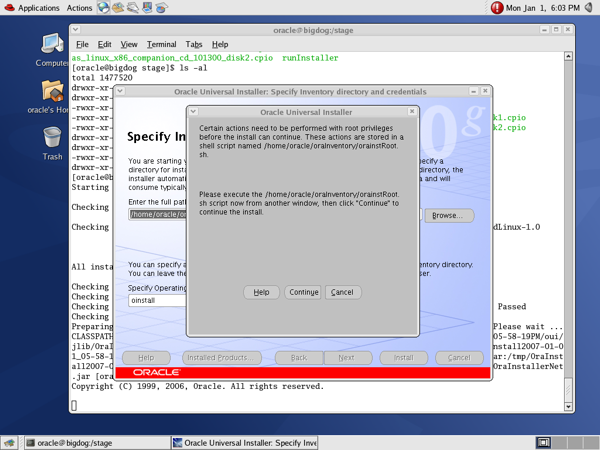Screen dimensions: 600x450
Task: Click the date and time clock
Action: [543, 8]
